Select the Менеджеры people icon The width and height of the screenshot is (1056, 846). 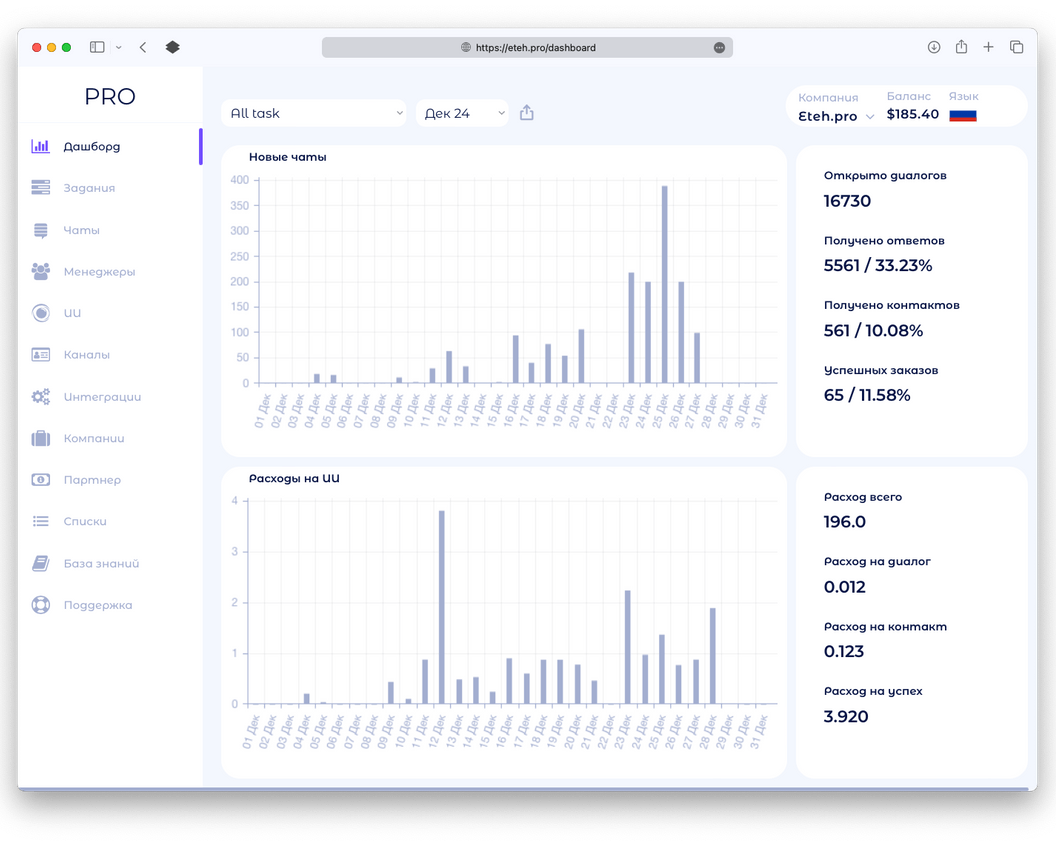coord(40,271)
